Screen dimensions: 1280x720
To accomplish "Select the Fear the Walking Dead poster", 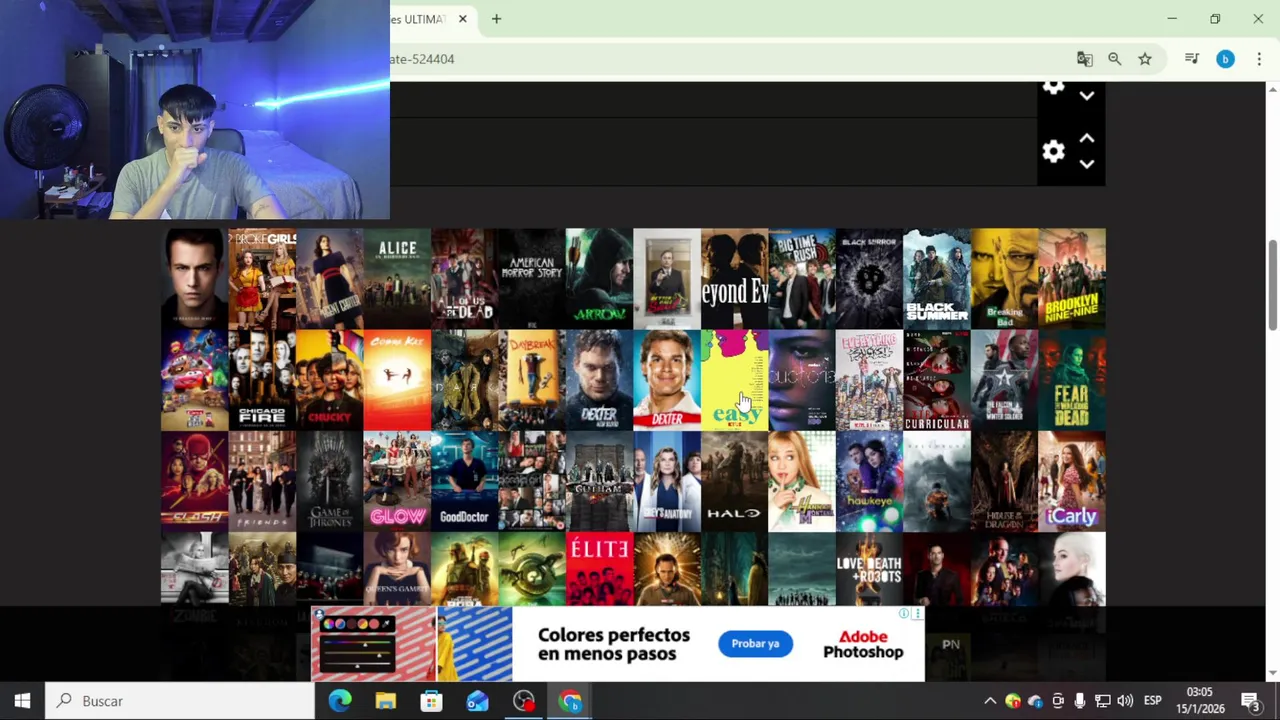I will [1072, 380].
